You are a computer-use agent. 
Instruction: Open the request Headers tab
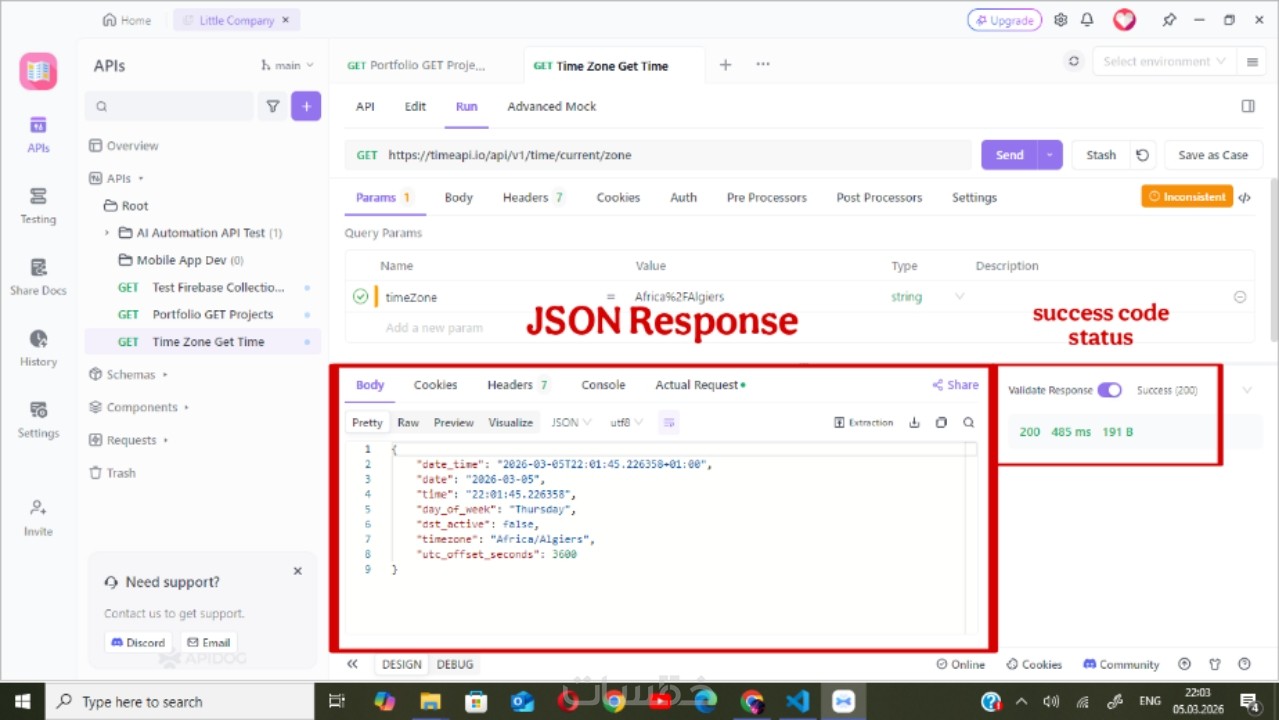click(533, 197)
